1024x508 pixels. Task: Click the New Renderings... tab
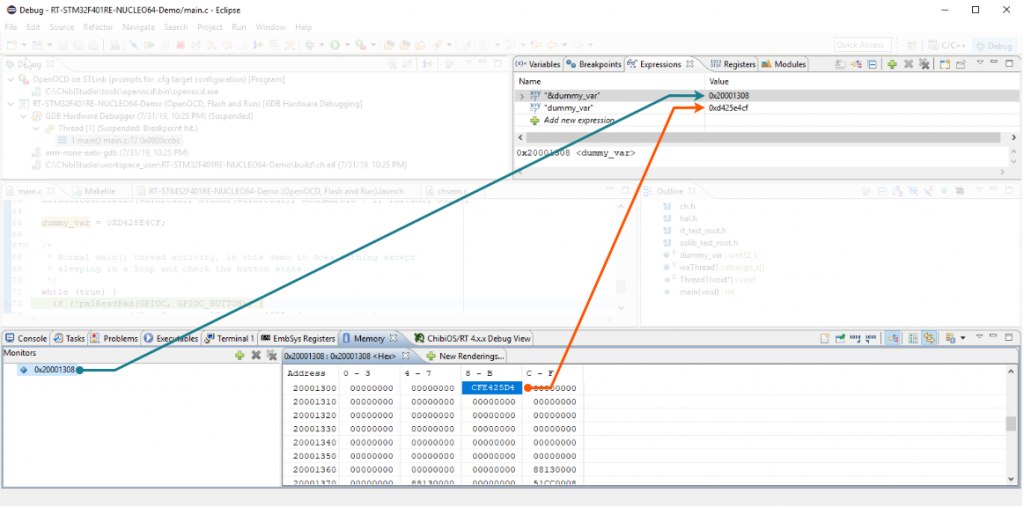point(464,356)
